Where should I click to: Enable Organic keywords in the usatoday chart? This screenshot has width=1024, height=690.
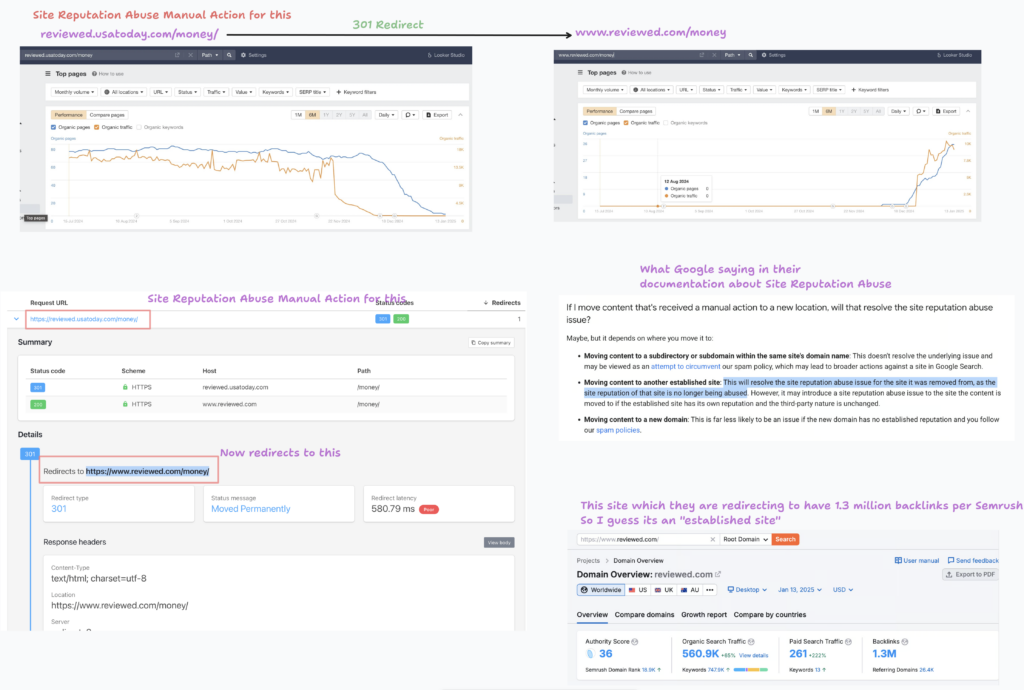[x=141, y=127]
